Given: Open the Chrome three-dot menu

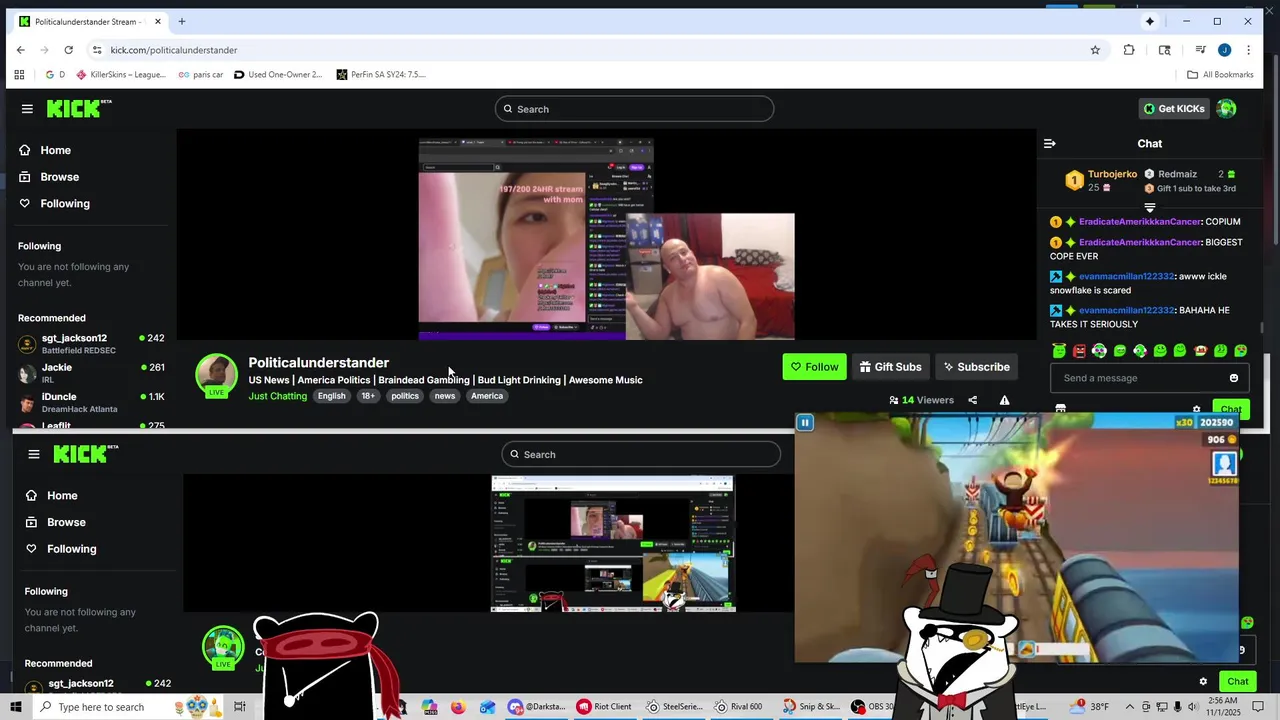Looking at the screenshot, I should click(1248, 50).
